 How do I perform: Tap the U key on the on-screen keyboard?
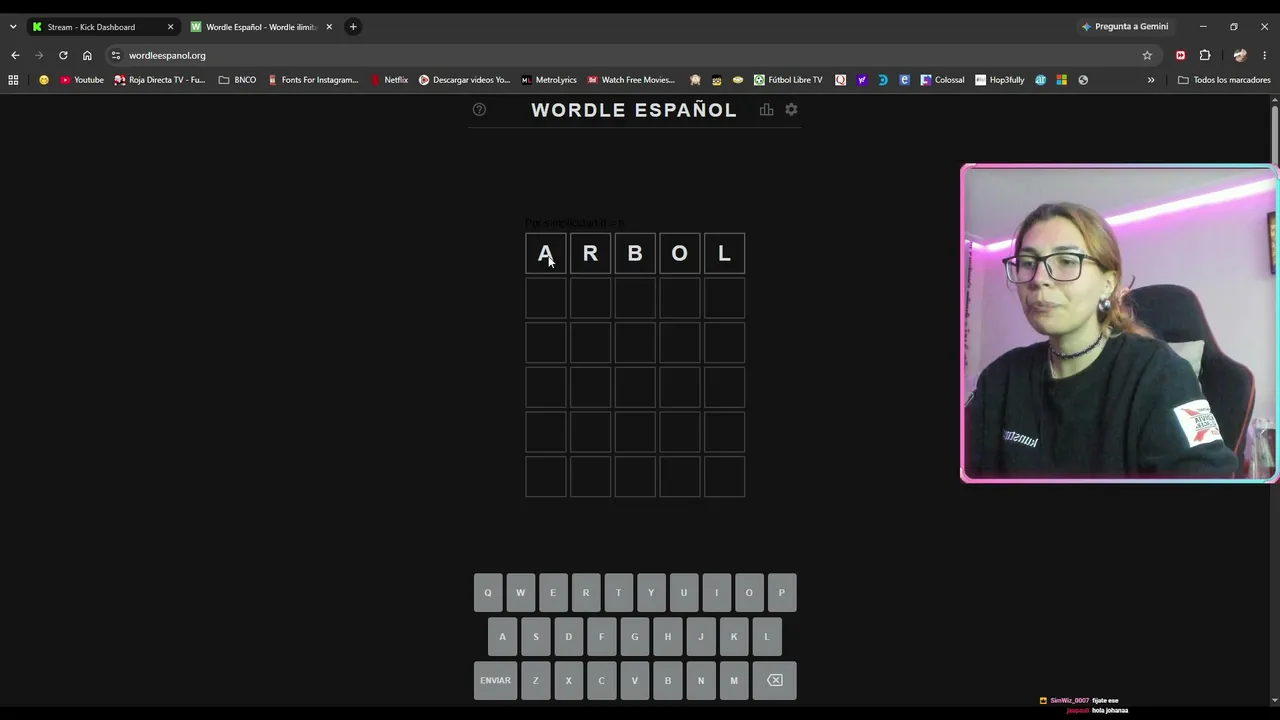pos(684,592)
